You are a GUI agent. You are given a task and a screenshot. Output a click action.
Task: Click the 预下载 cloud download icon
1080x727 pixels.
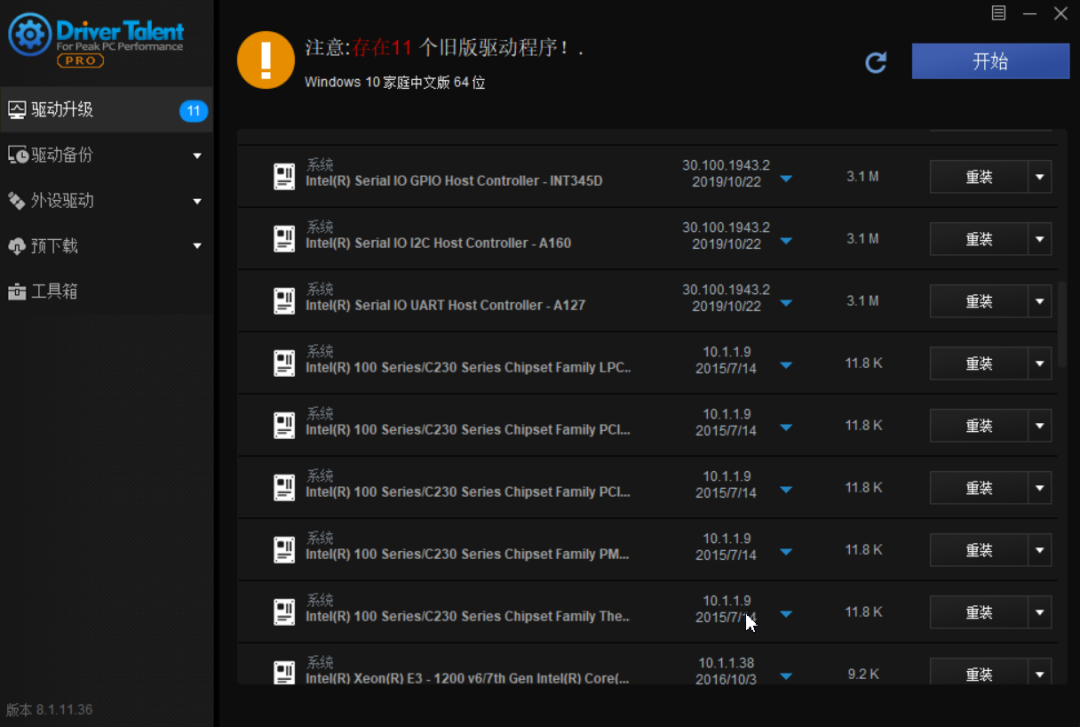17,246
